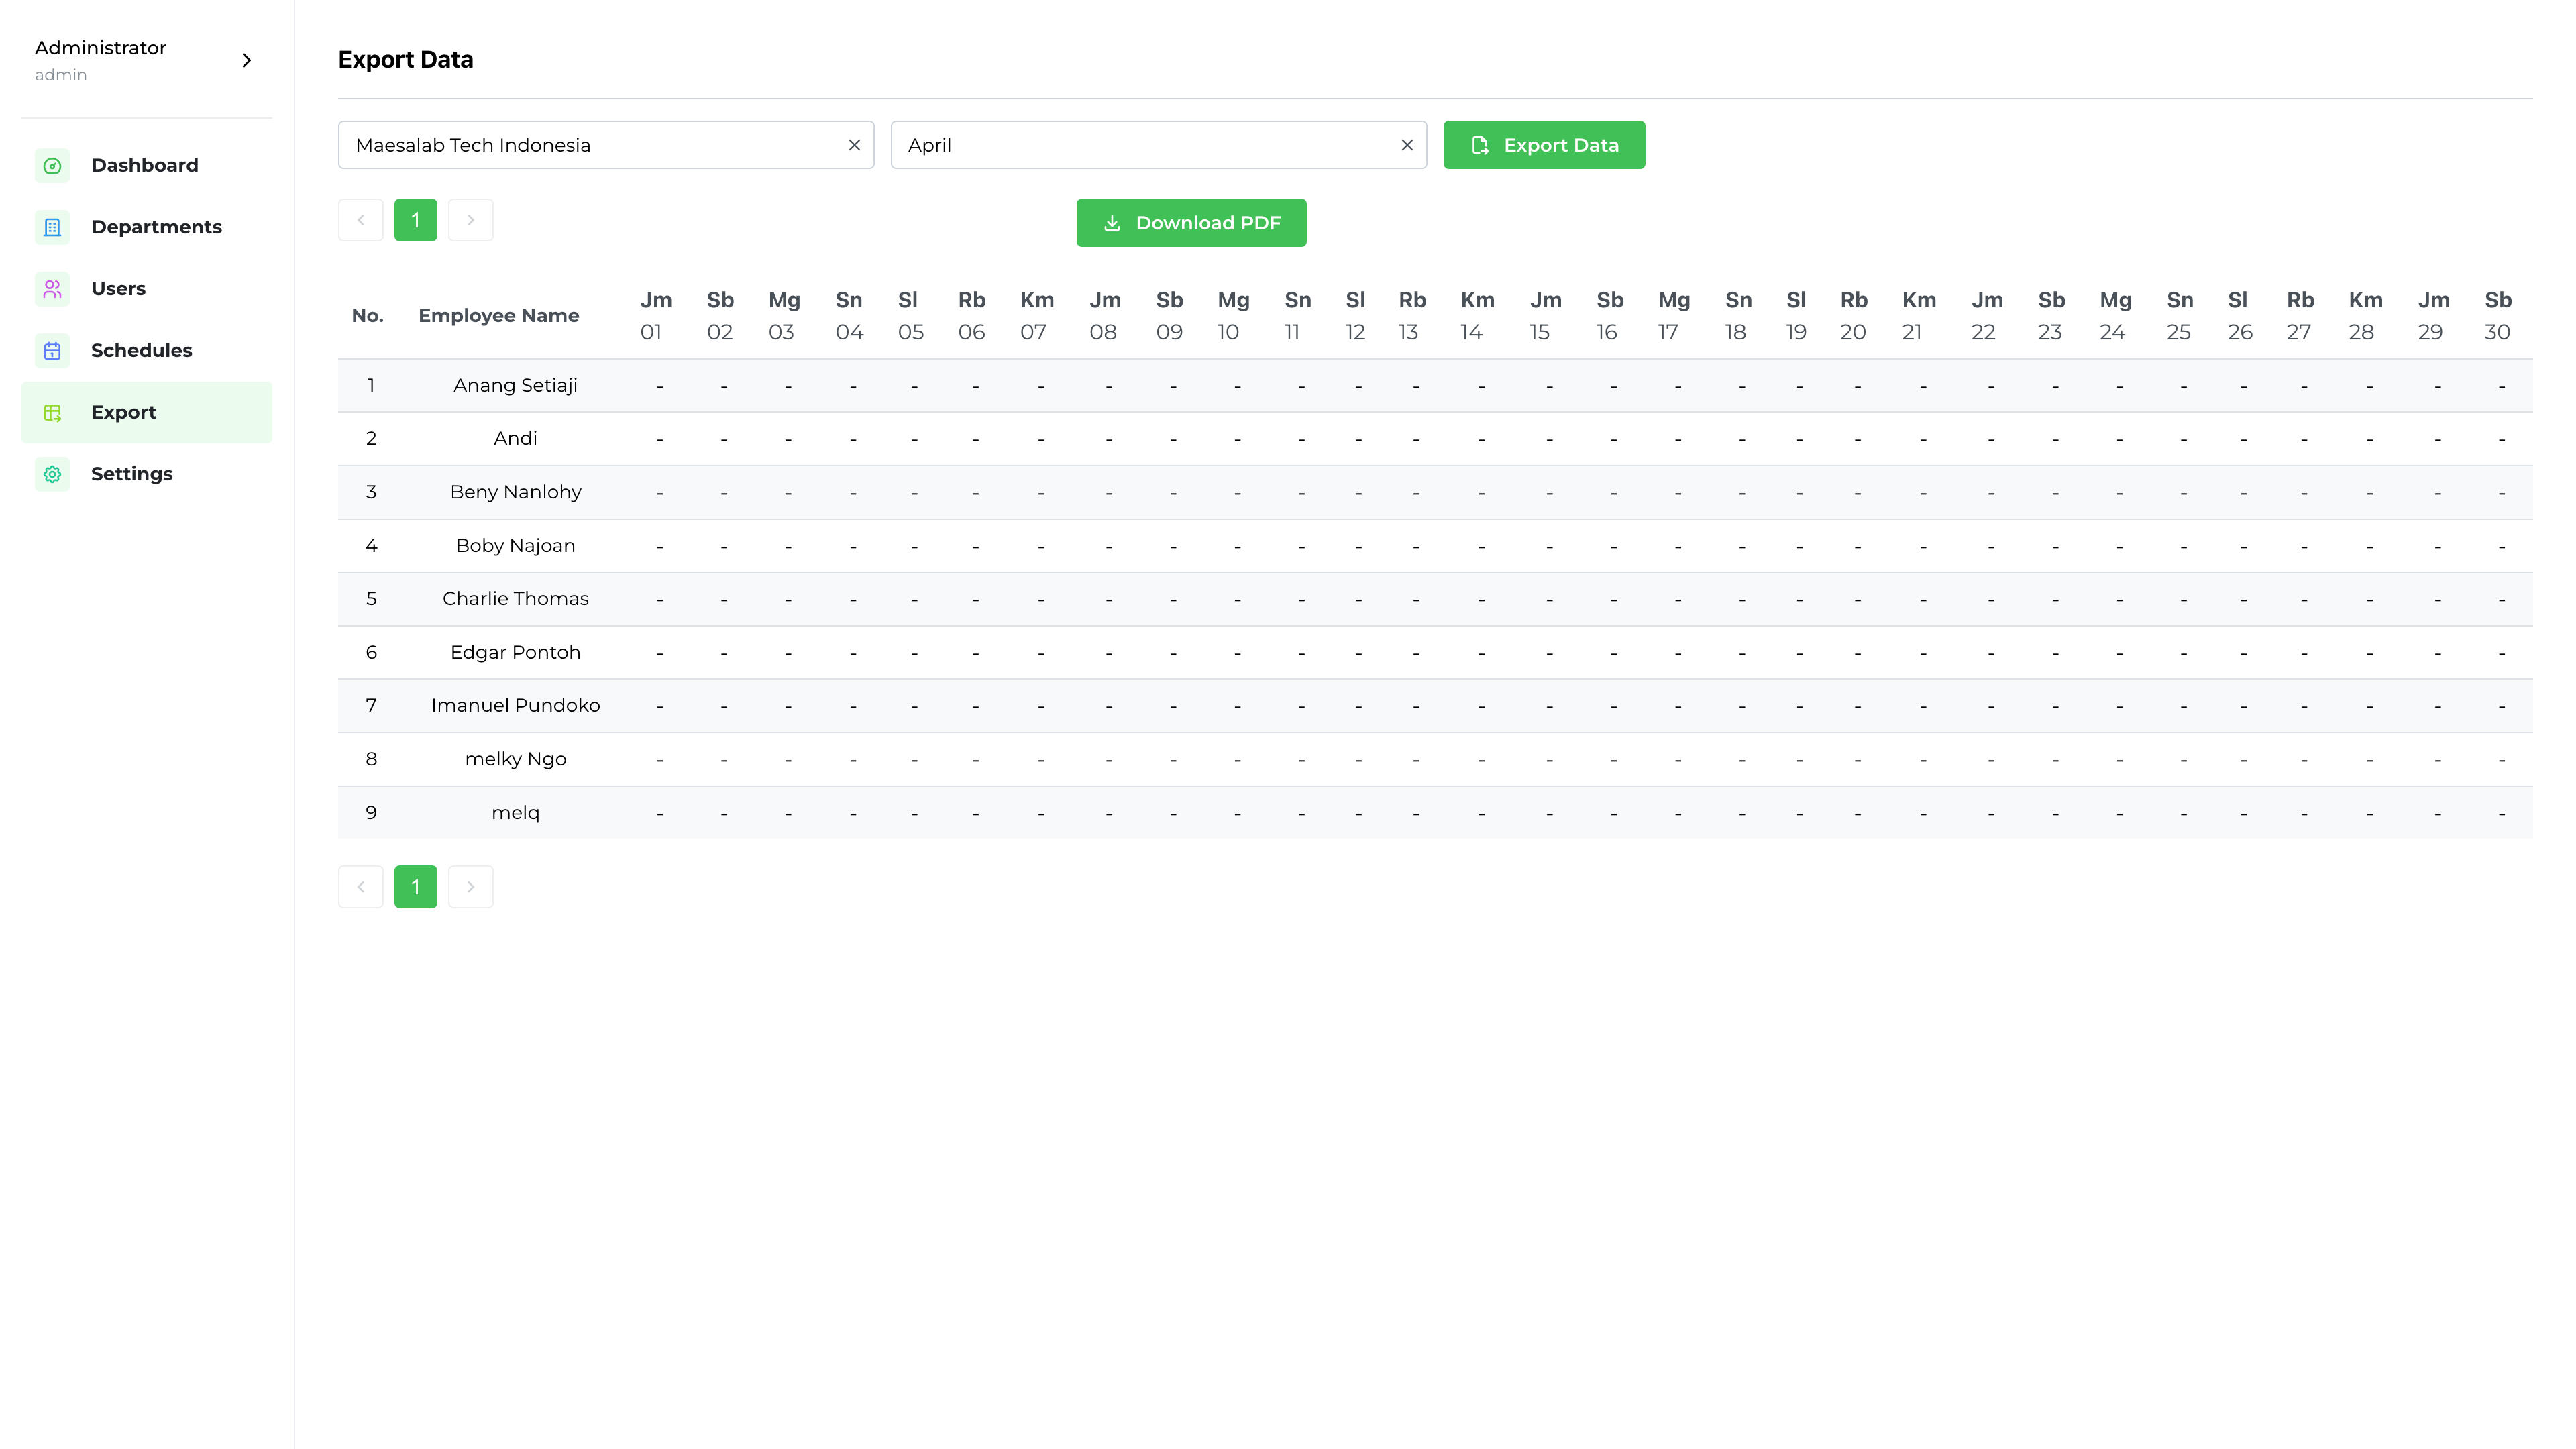This screenshot has height=1449, width=2576.
Task: Go to the Settings menu item
Action: click(x=131, y=474)
